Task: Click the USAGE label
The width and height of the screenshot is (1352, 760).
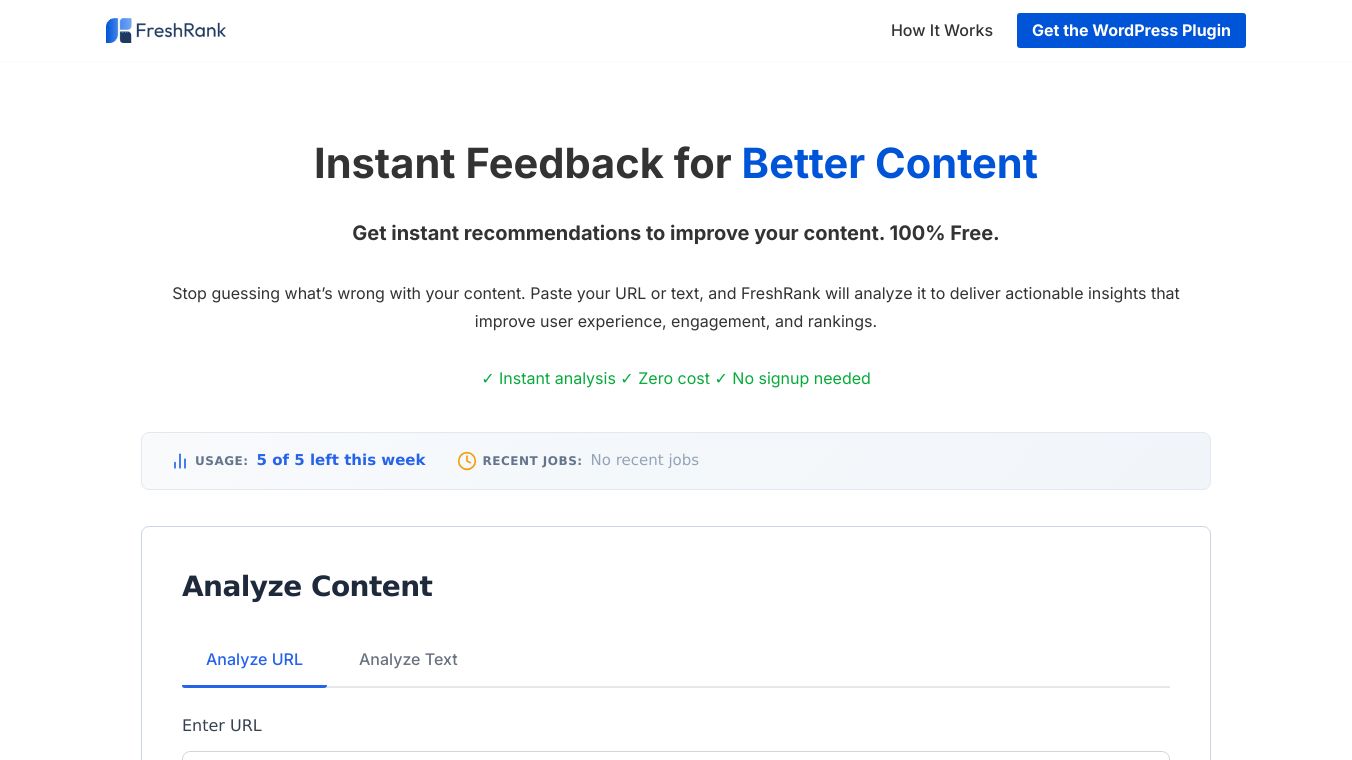Action: pyautogui.click(x=221, y=461)
